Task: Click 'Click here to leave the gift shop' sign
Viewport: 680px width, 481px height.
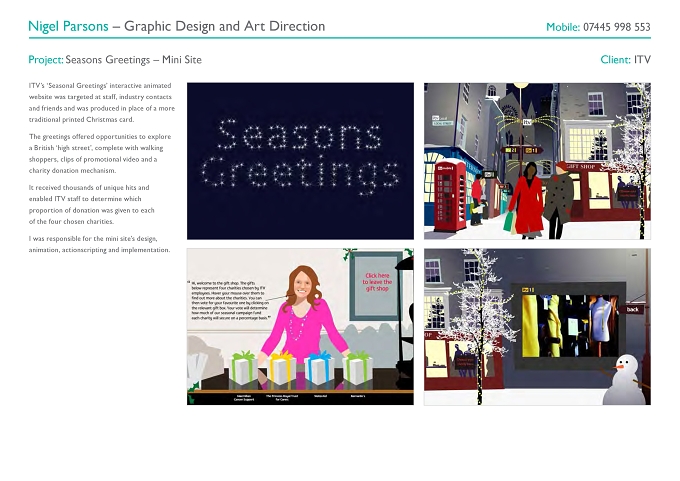Action: point(377,282)
